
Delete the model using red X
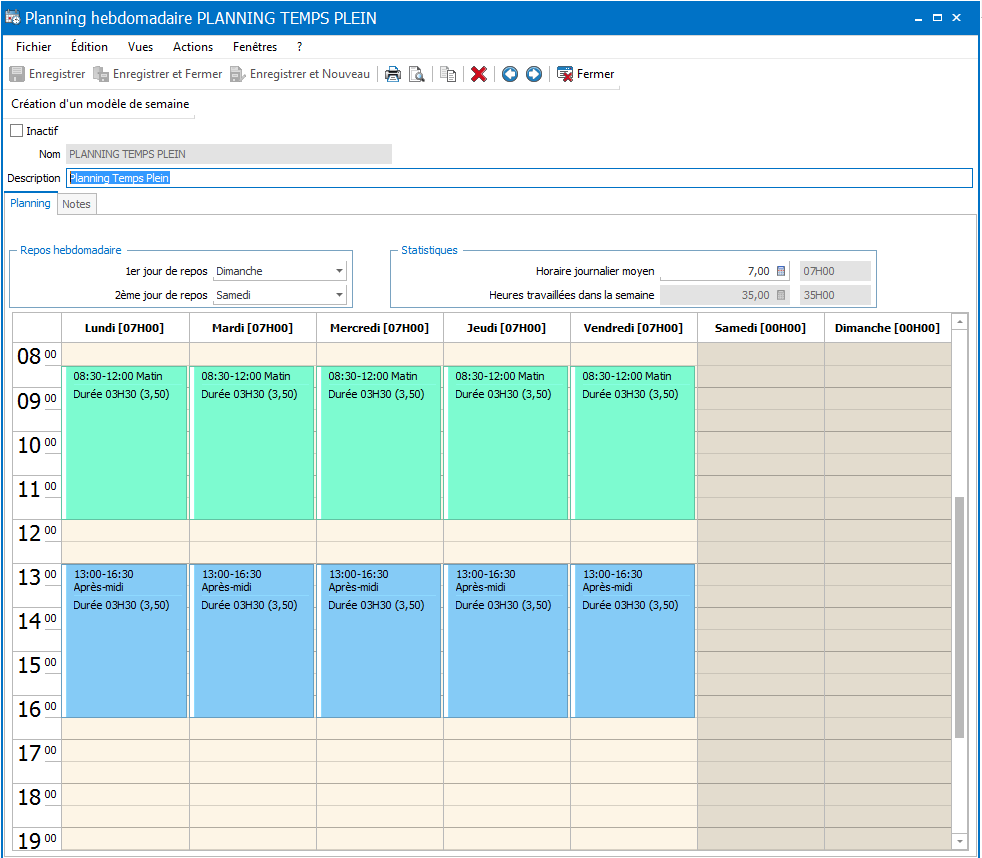[x=479, y=74]
